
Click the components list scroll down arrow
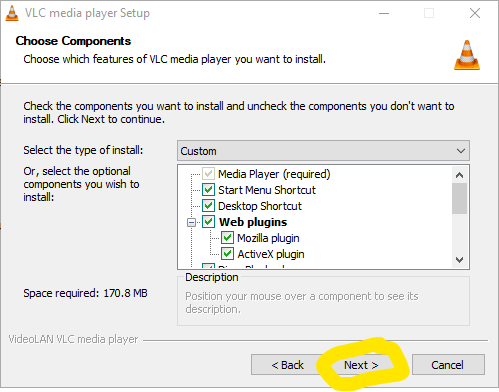coord(459,260)
